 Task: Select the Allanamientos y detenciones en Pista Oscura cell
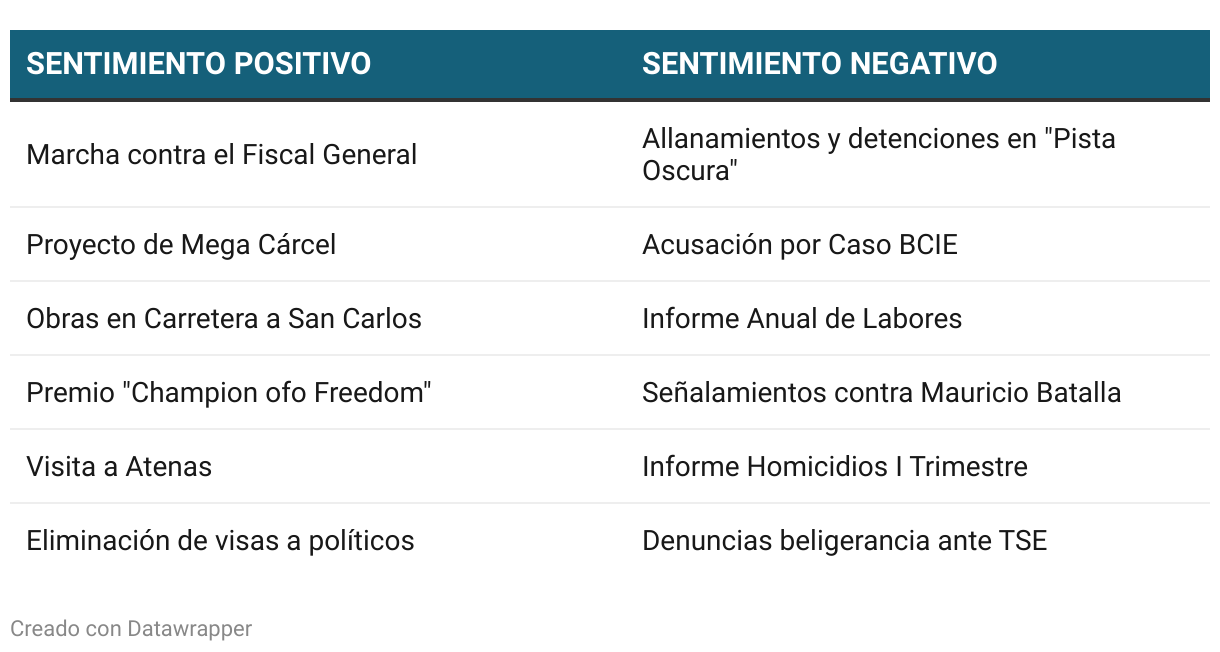point(879,154)
